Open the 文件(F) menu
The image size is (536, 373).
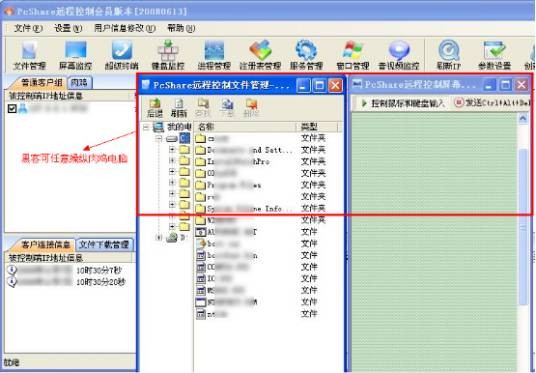click(x=28, y=28)
